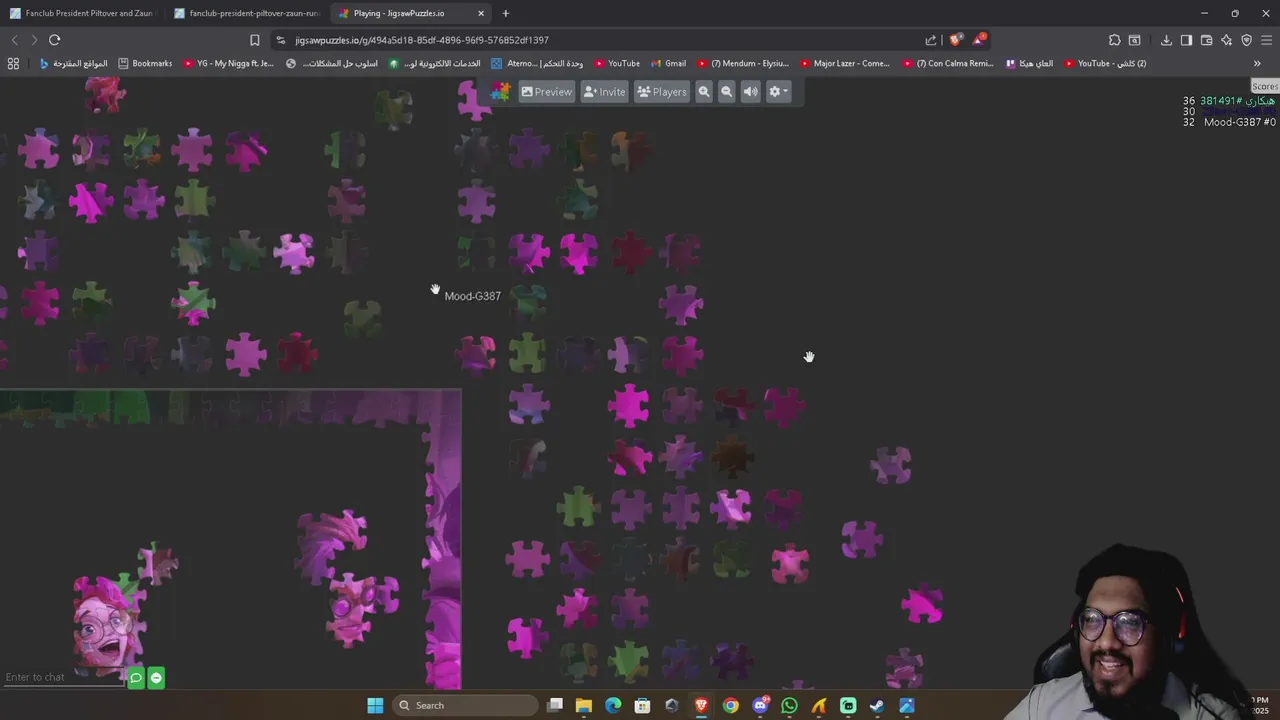1280x720 pixels.
Task: Switch to Fanclub President Piltover and Zaun tab
Action: click(81, 13)
